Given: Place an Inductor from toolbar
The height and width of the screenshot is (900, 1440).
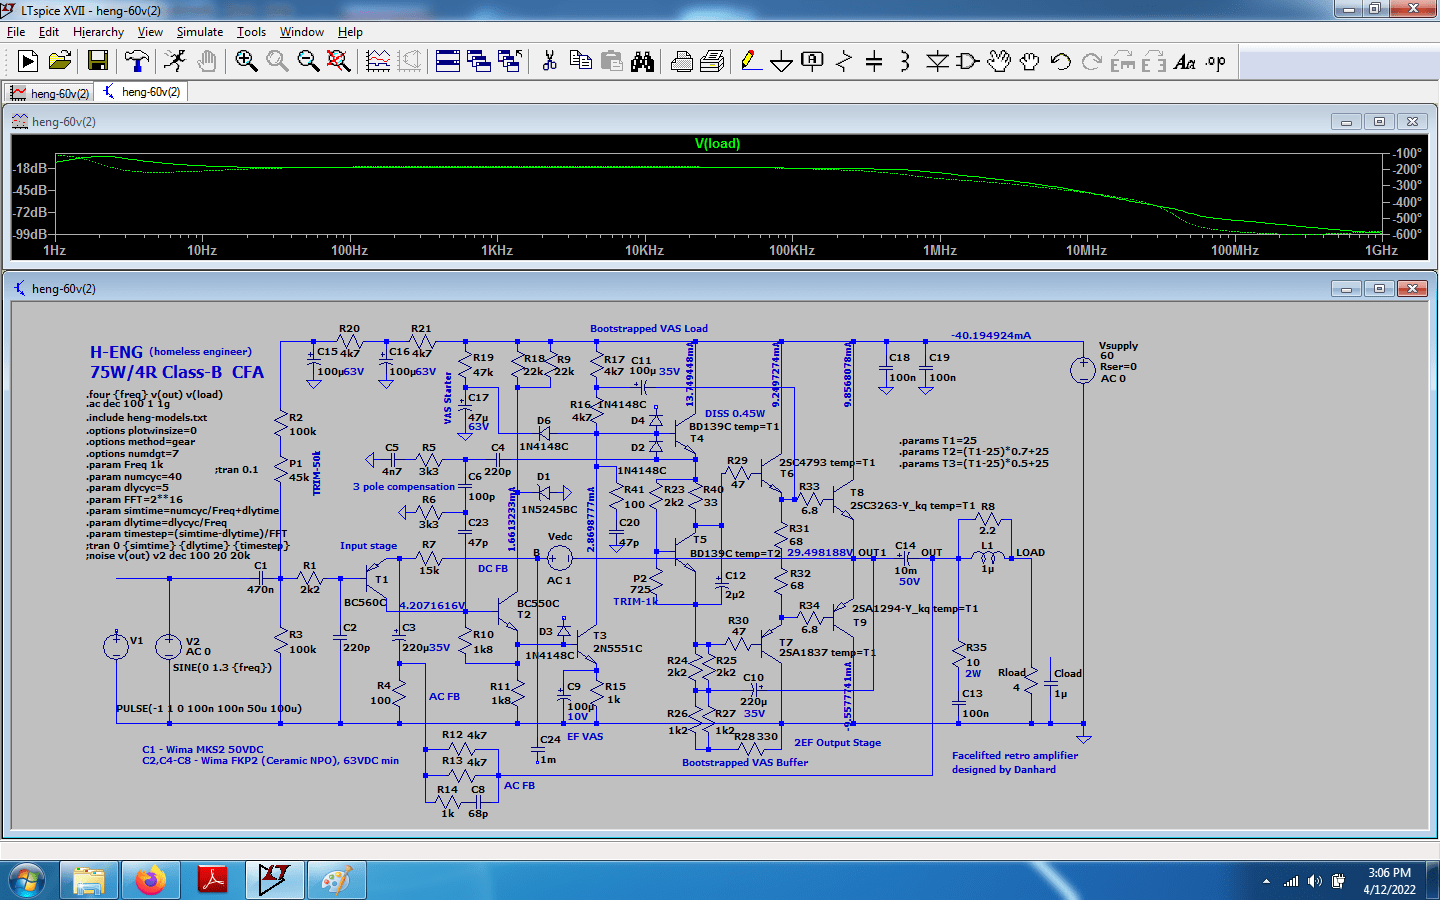Looking at the screenshot, I should (905, 62).
